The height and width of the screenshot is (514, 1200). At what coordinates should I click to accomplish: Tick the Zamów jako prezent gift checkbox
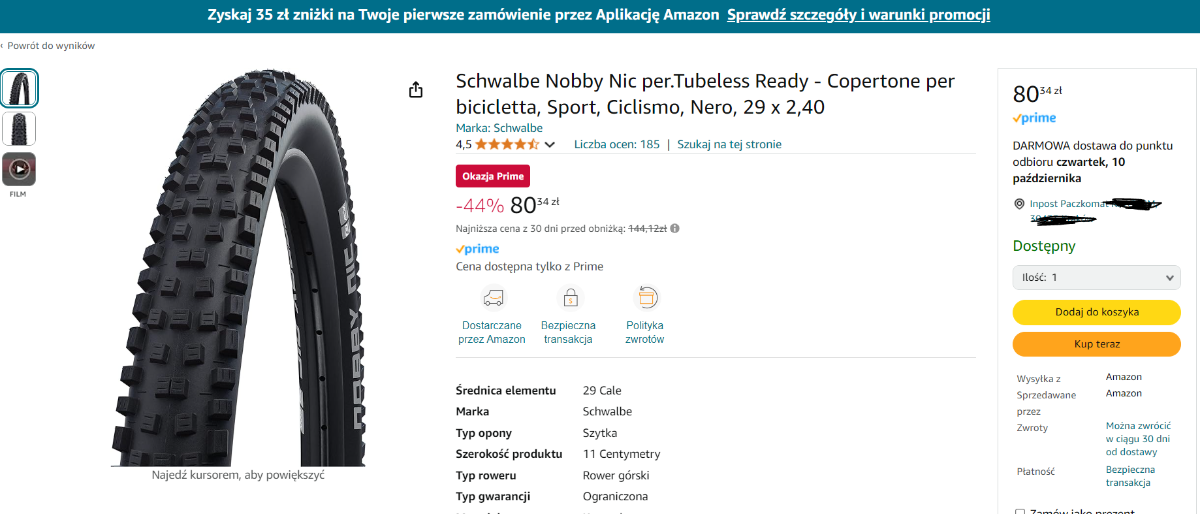pos(1020,512)
